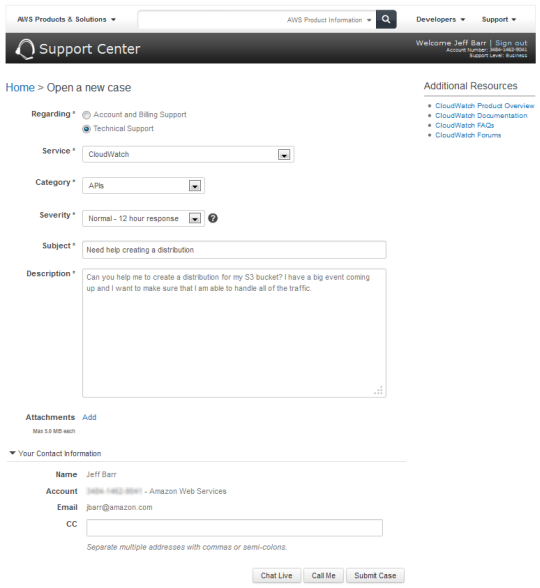Open the Severity dropdown list
This screenshot has height=588, width=540.
[x=143, y=218]
